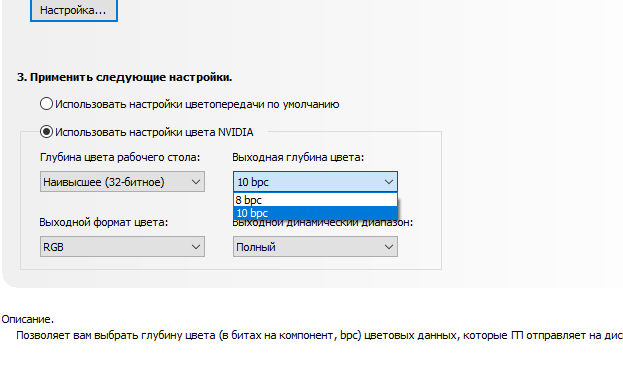
Task: Collapse the output color depth combo box
Action: (315, 182)
